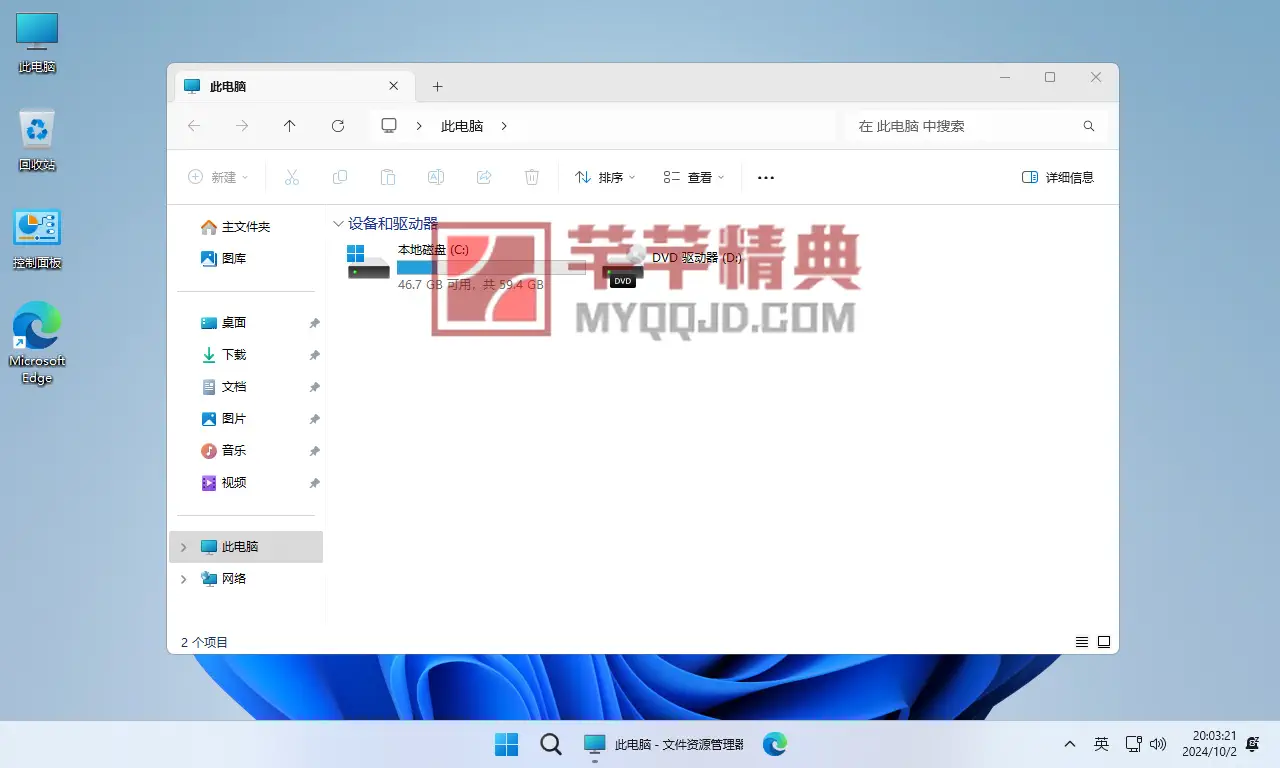Image resolution: width=1280 pixels, height=768 pixels.
Task: Toggle the details pane (详细信息)
Action: point(1058,177)
